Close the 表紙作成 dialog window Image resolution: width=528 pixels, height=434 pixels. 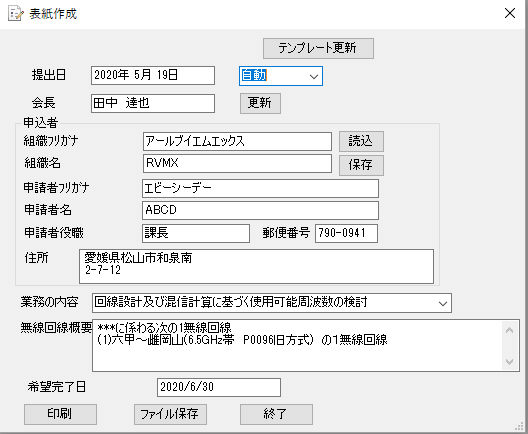coord(510,13)
